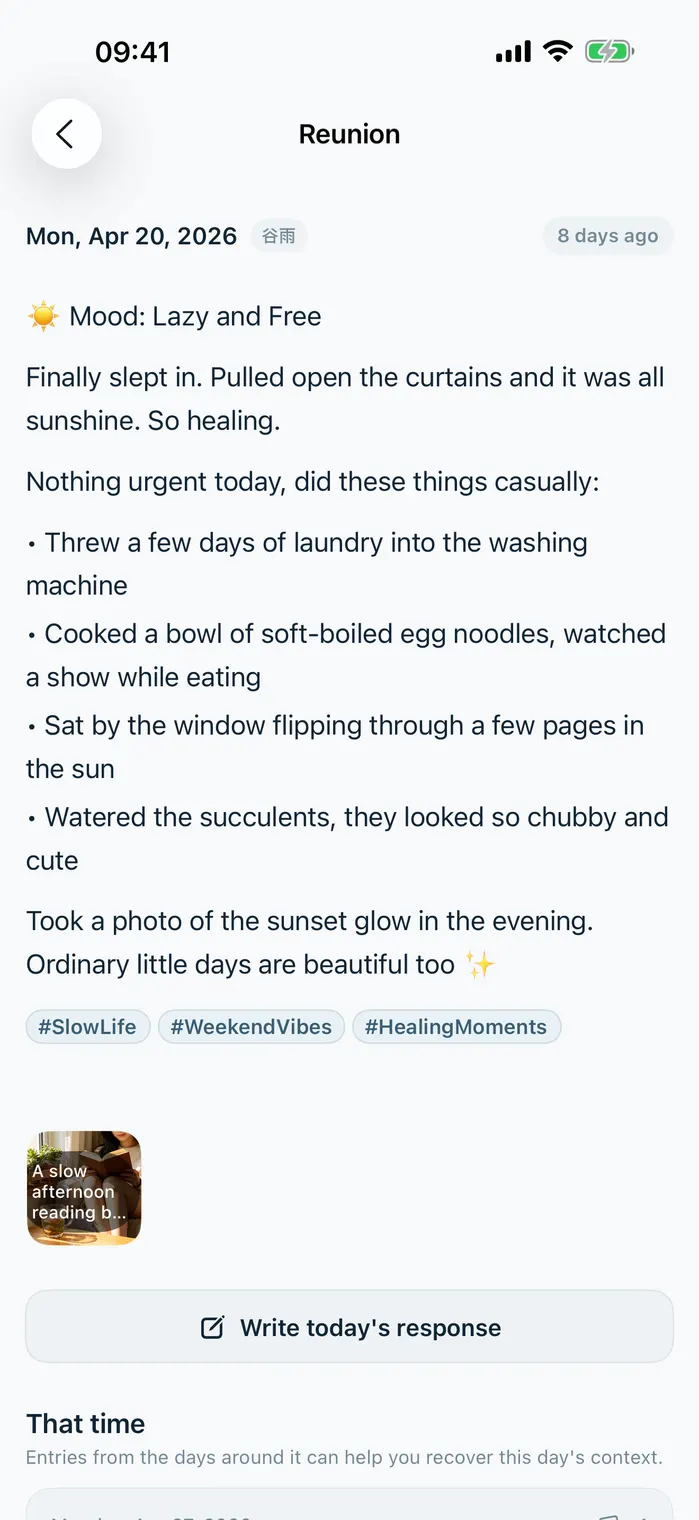Open the partially visible entry card below That time
Image resolution: width=699 pixels, height=1520 pixels.
[x=349, y=1504]
